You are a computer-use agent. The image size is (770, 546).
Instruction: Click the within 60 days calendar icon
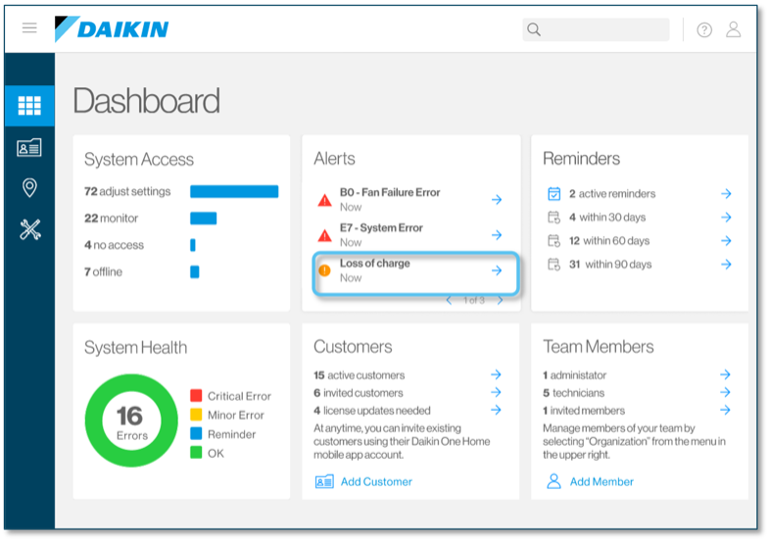point(554,241)
